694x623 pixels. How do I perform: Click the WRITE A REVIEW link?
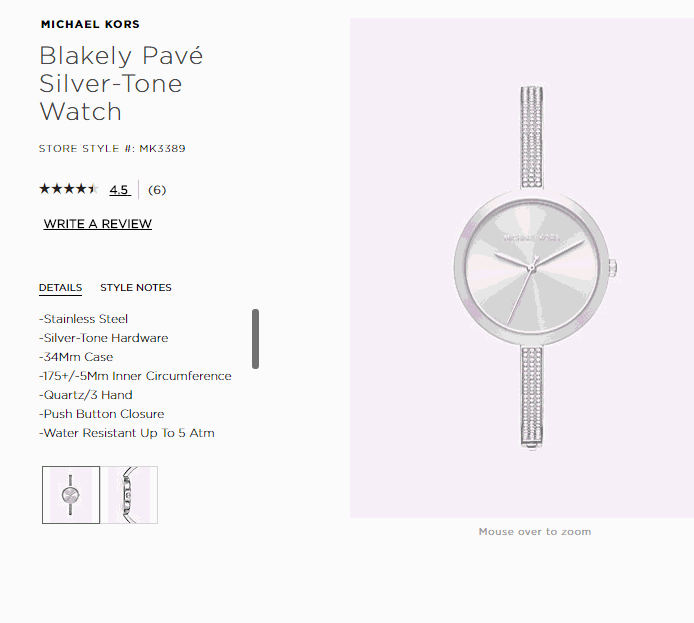pyautogui.click(x=97, y=224)
